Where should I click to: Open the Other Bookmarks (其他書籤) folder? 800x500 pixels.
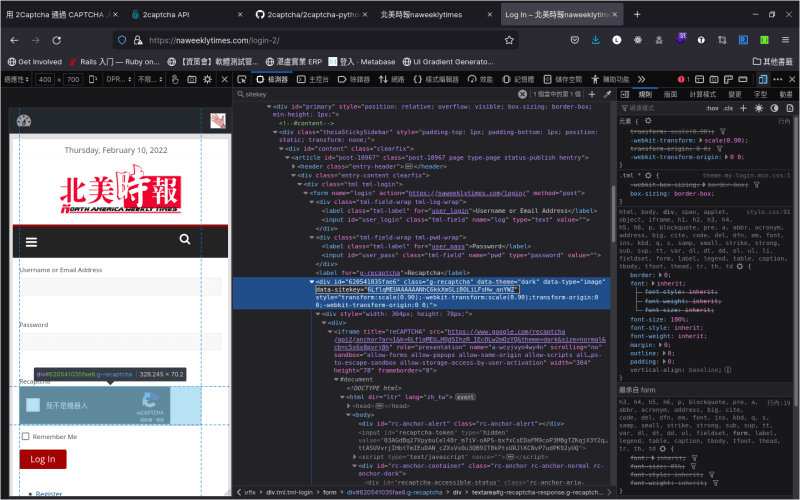click(x=773, y=62)
